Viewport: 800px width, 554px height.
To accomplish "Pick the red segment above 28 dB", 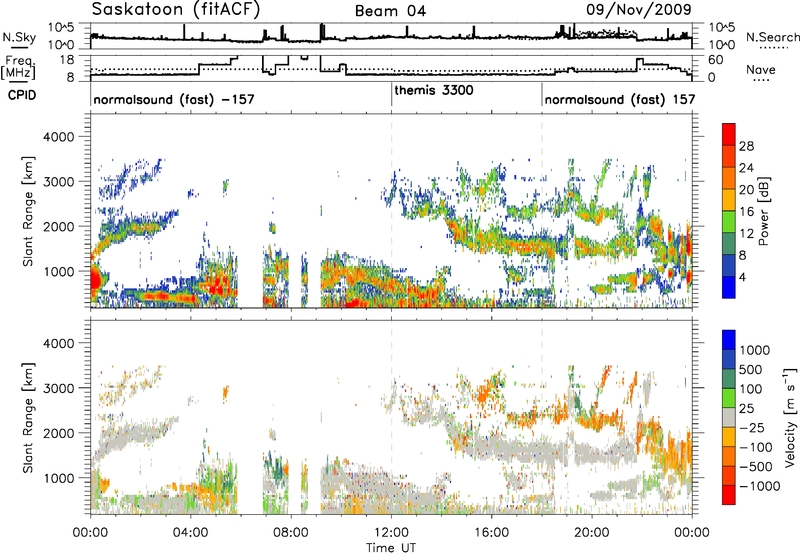I will coord(729,134).
